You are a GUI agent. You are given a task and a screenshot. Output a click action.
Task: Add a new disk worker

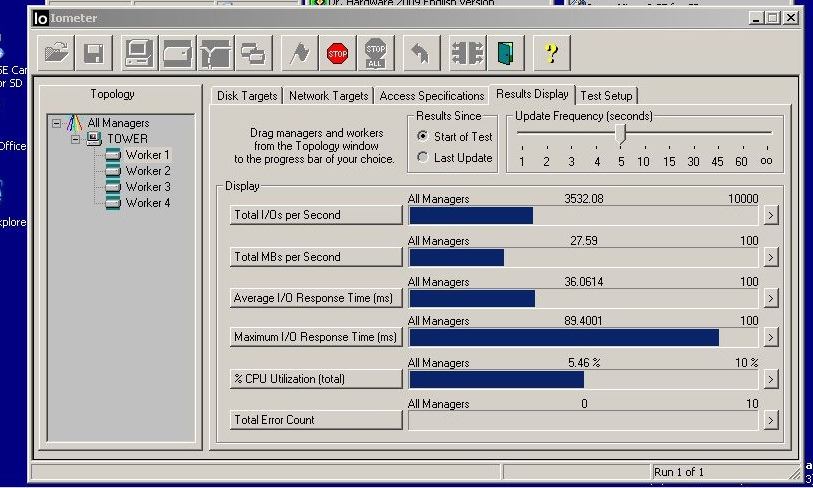pyautogui.click(x=178, y=53)
